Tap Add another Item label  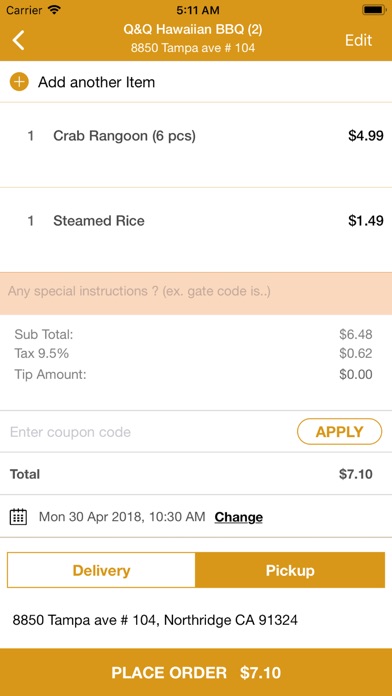click(96, 82)
